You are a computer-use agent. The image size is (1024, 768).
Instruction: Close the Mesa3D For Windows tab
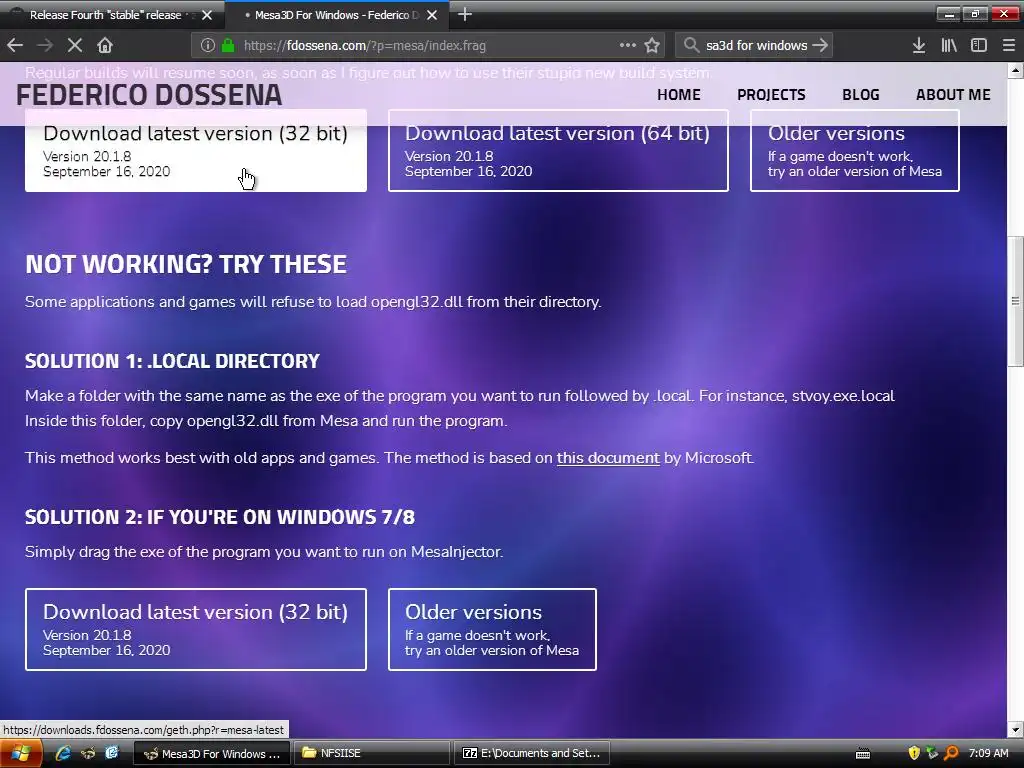432,15
